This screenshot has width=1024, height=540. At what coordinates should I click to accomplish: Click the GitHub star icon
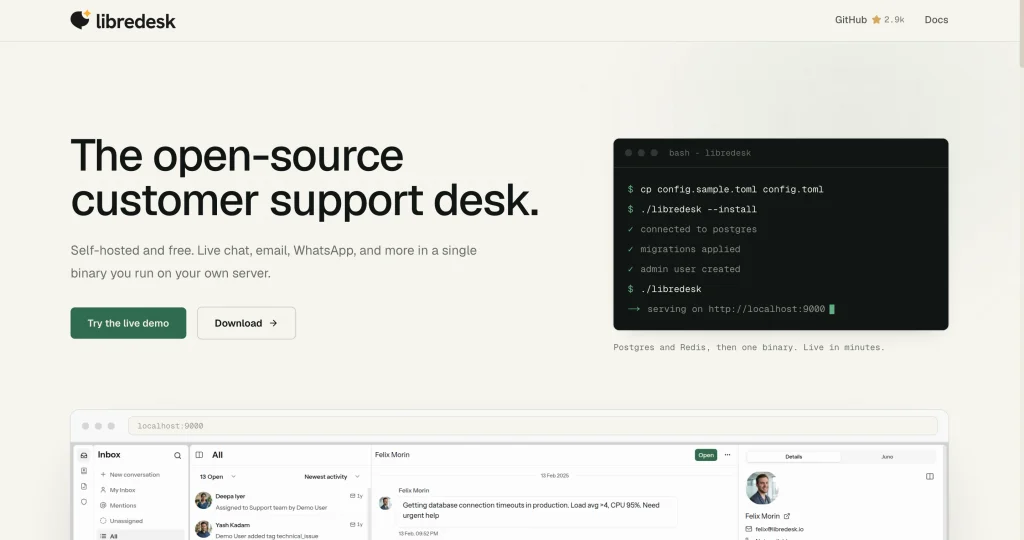[x=876, y=20]
